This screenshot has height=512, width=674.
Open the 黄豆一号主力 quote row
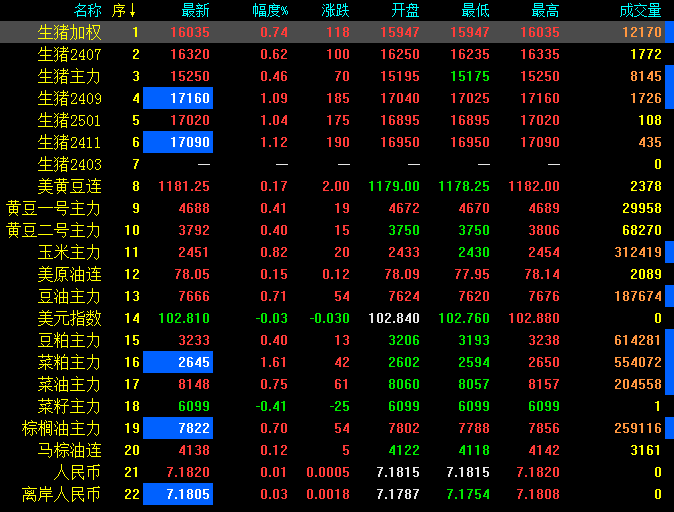point(337,208)
